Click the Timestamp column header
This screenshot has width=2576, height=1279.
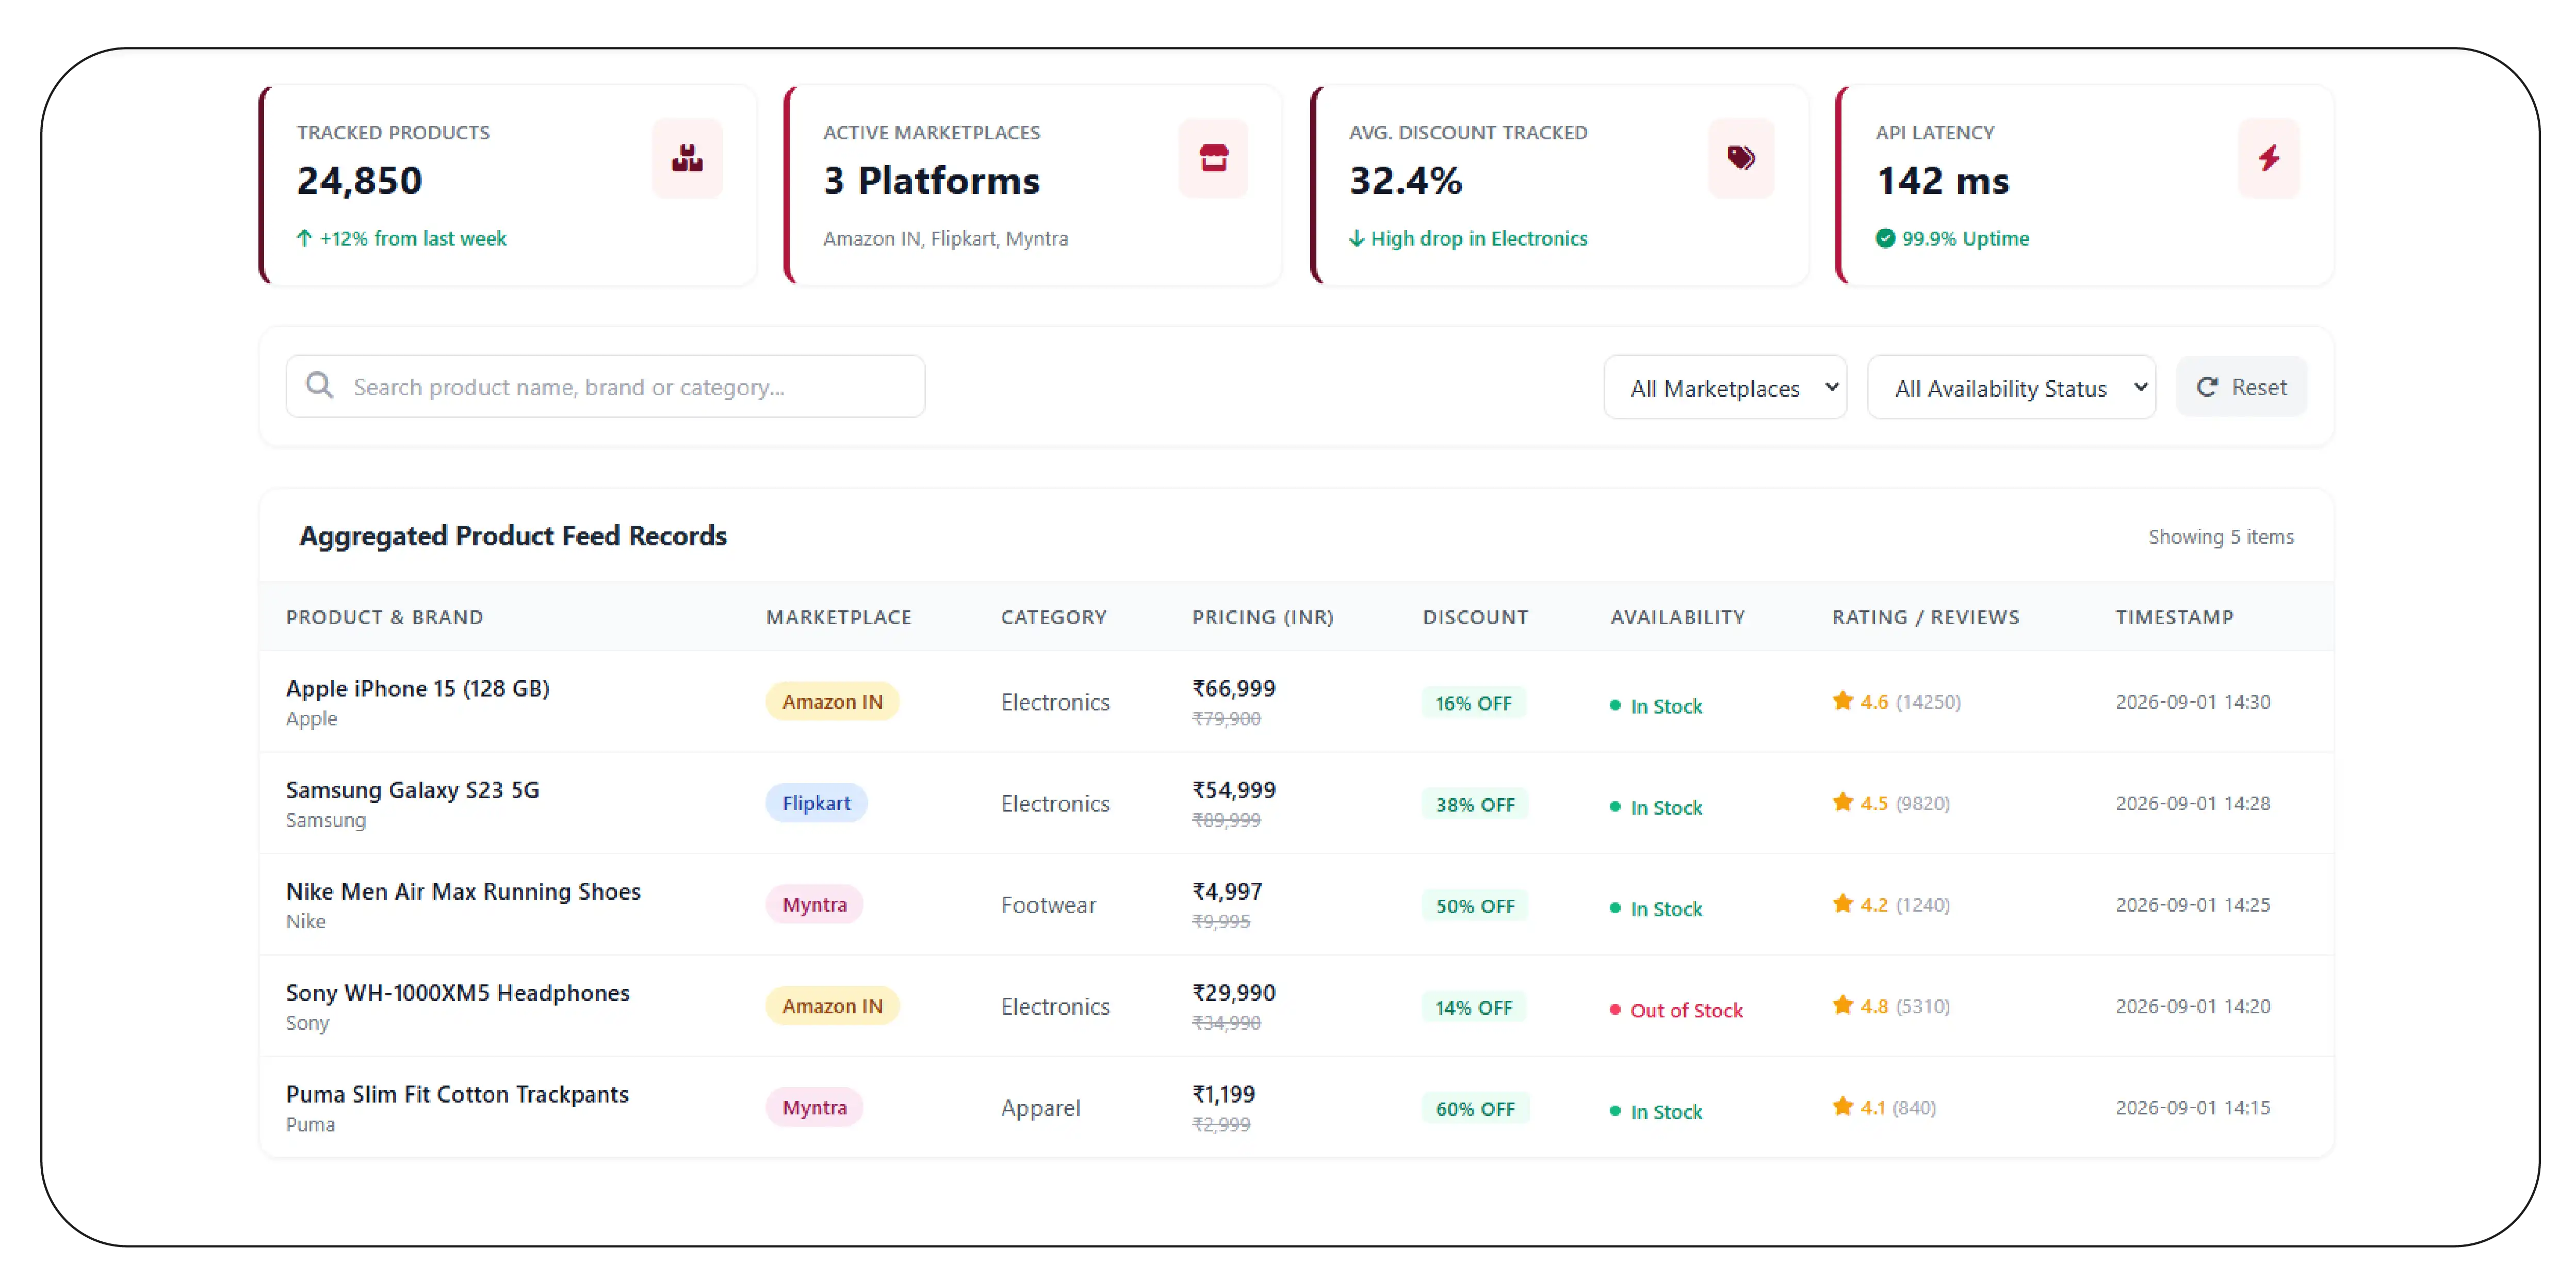(2174, 617)
